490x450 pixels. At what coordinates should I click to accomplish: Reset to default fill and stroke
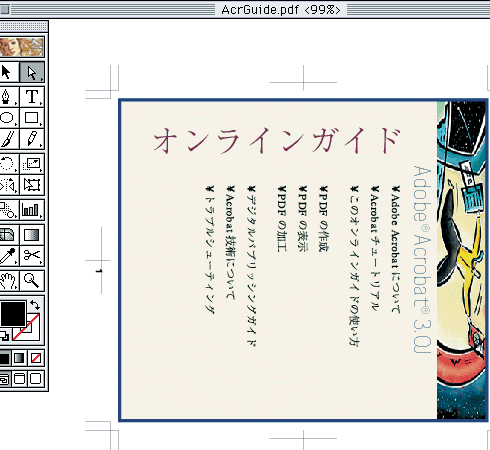click(x=5, y=336)
